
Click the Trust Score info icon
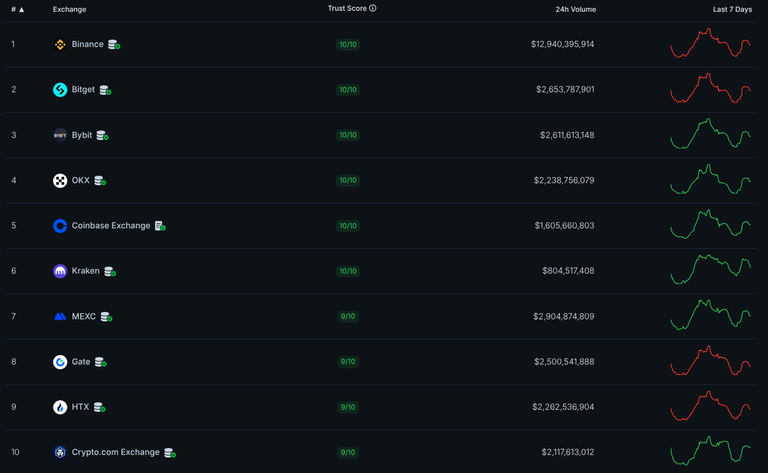[x=373, y=8]
